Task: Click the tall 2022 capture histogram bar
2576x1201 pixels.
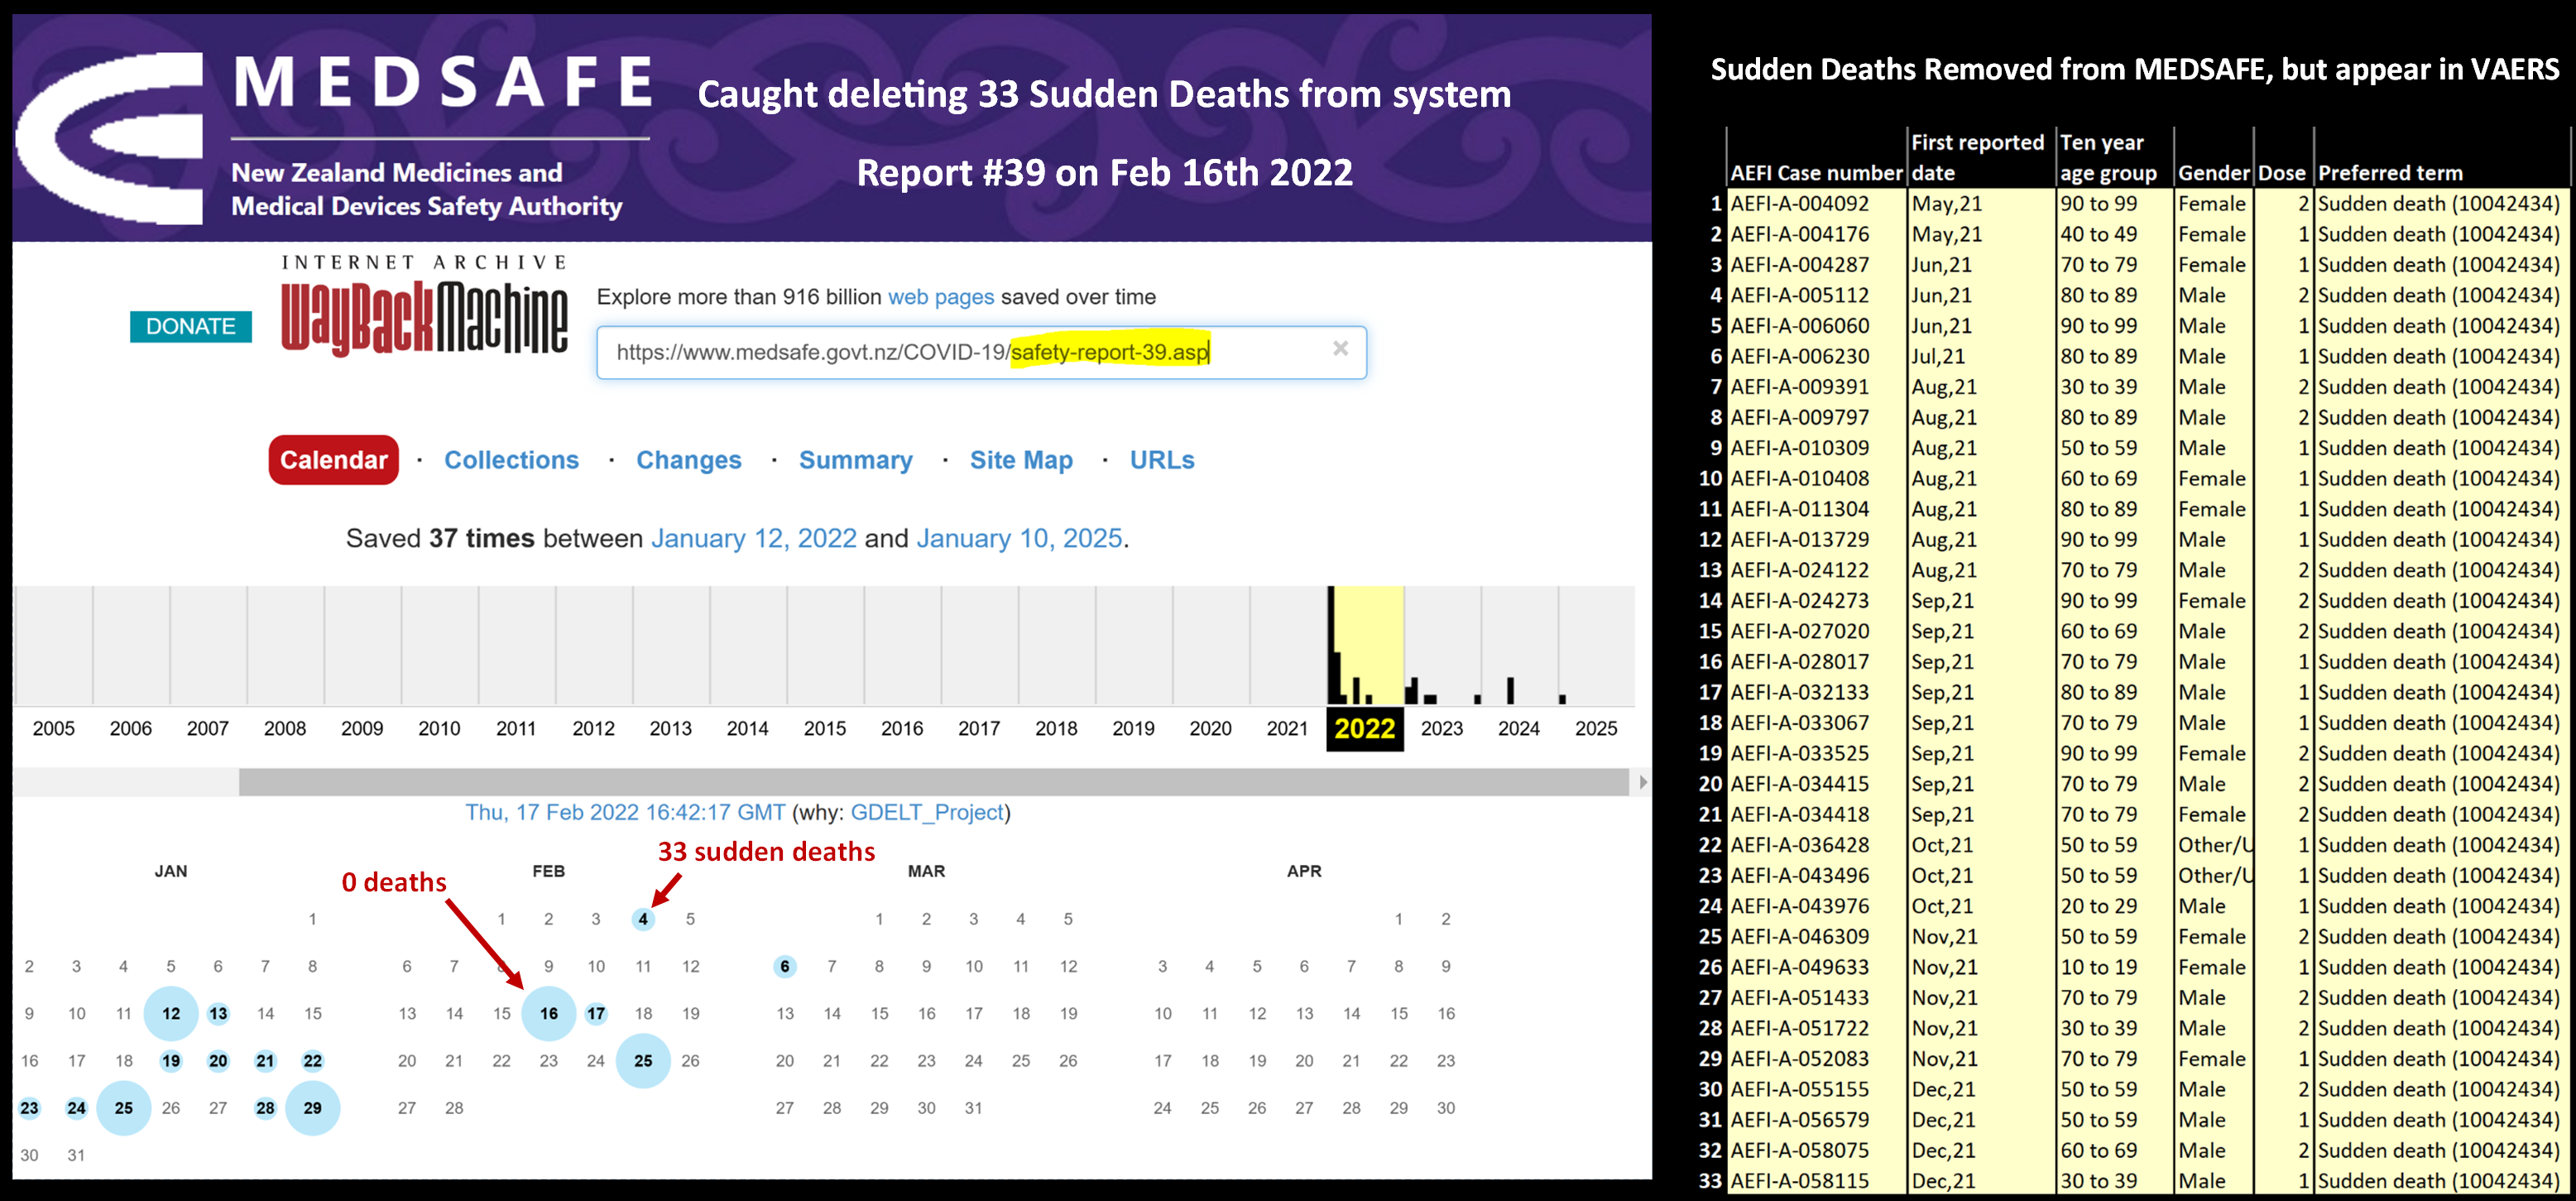Action: (x=1331, y=645)
